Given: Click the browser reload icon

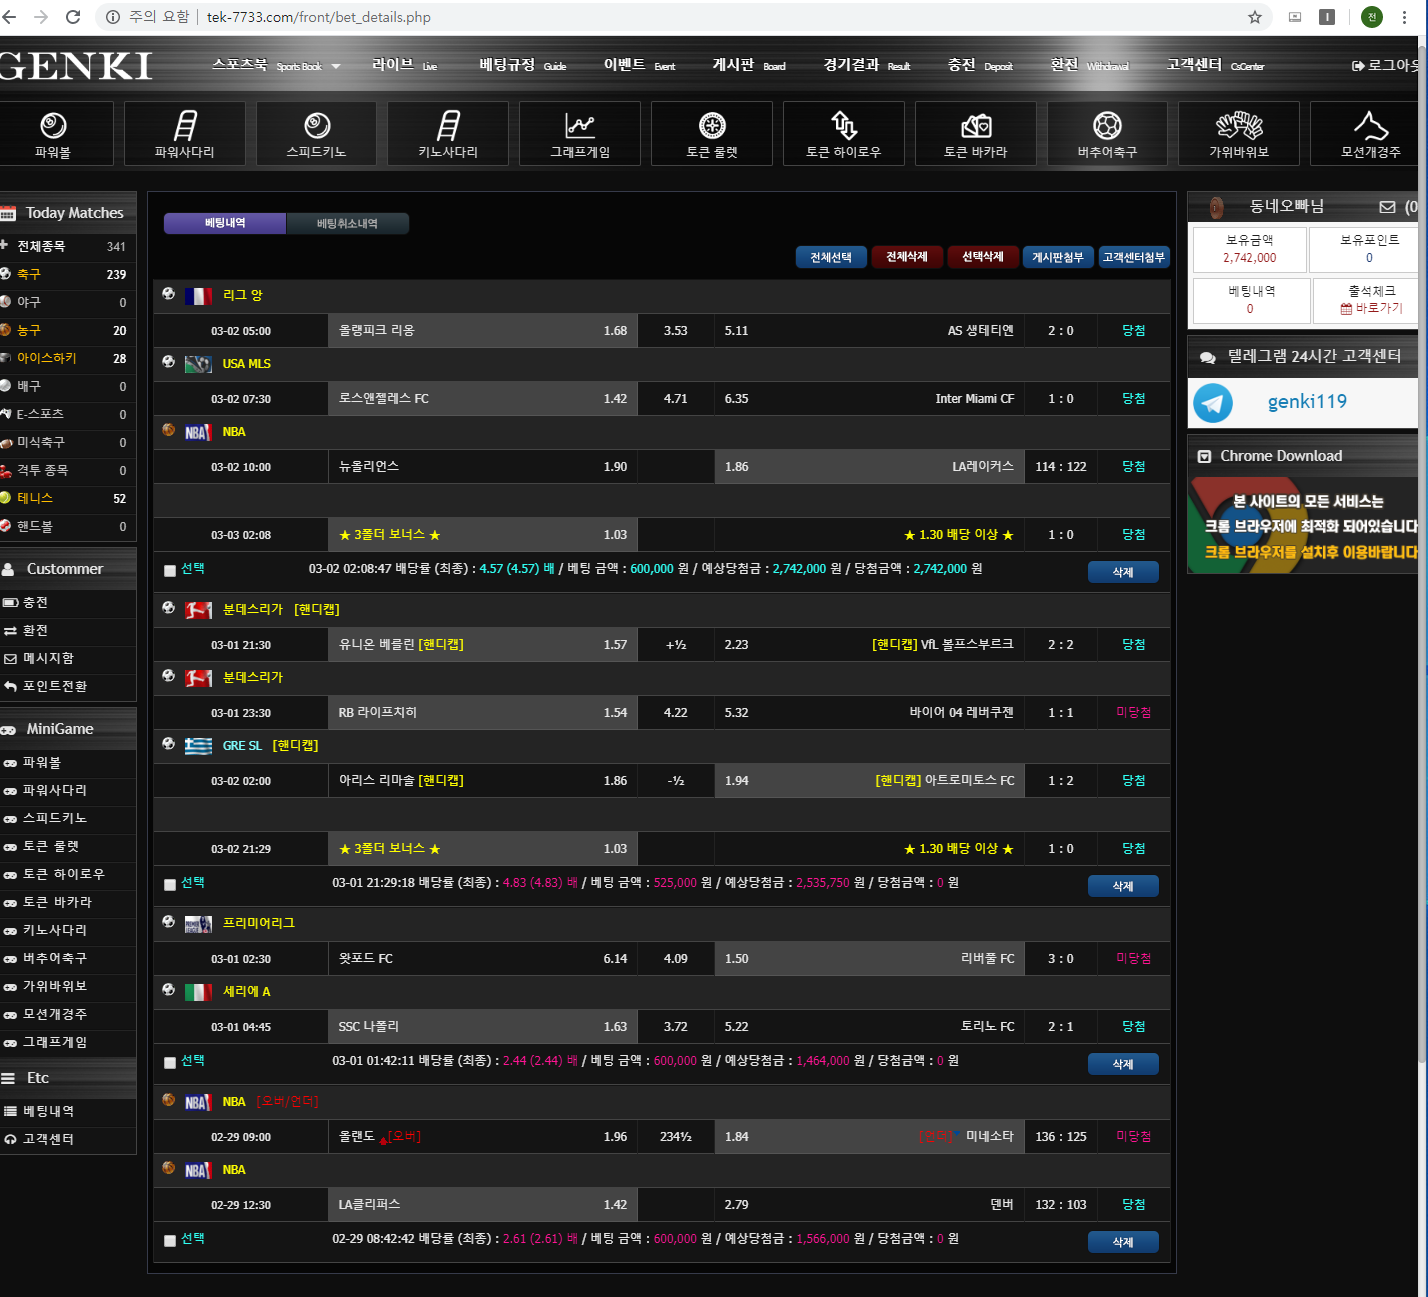Looking at the screenshot, I should 73,17.
